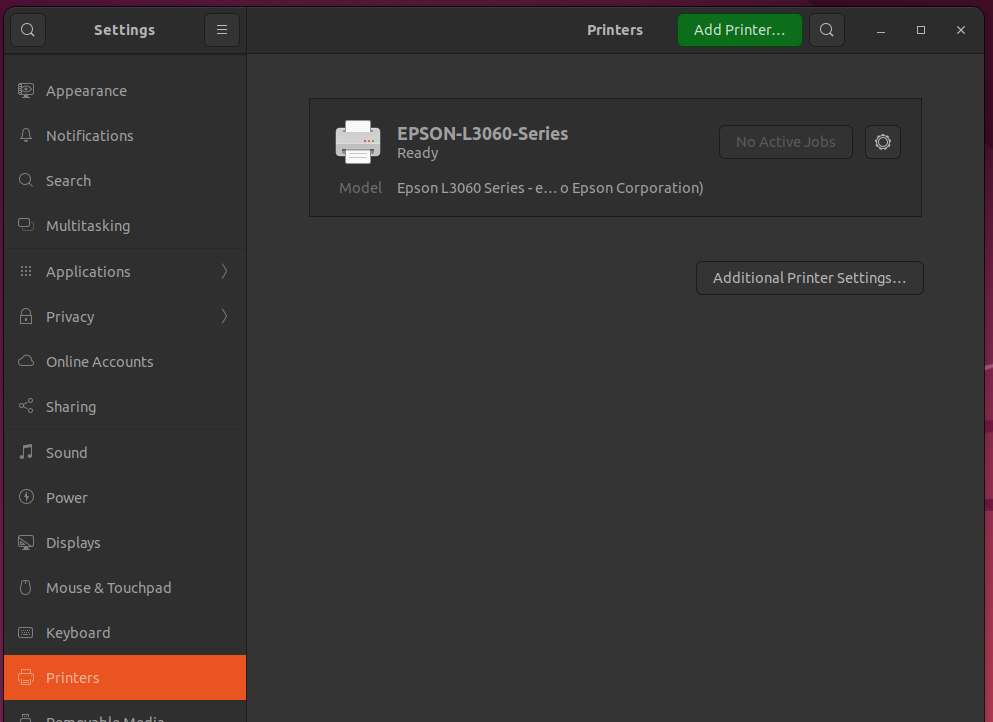Click the Printers title in the header bar

pyautogui.click(x=614, y=30)
